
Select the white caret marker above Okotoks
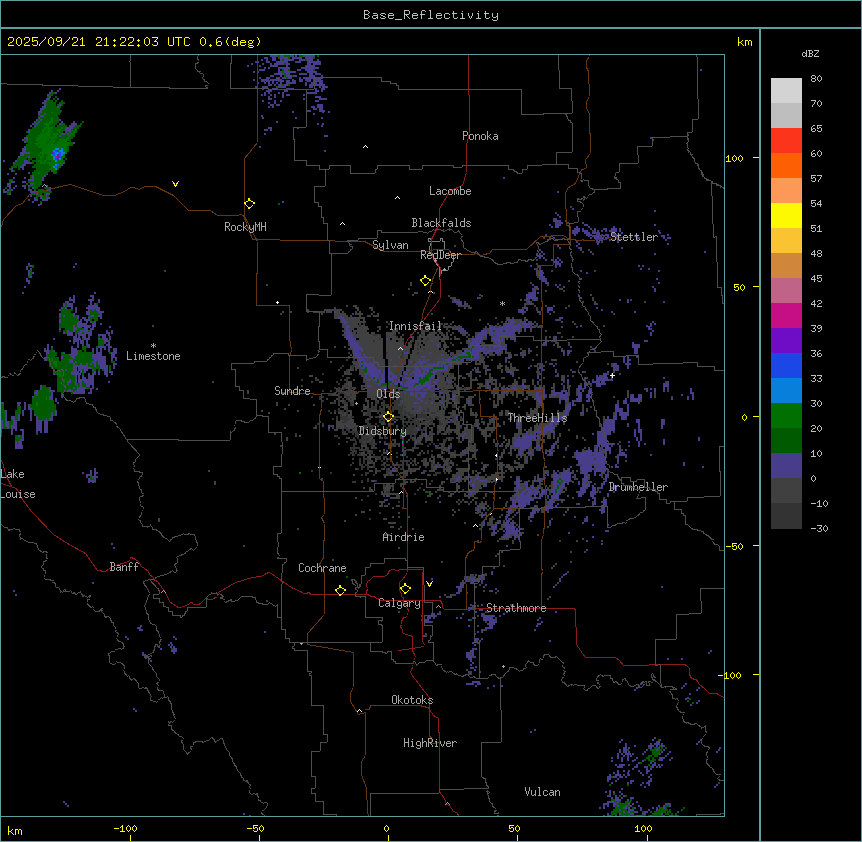pos(360,711)
